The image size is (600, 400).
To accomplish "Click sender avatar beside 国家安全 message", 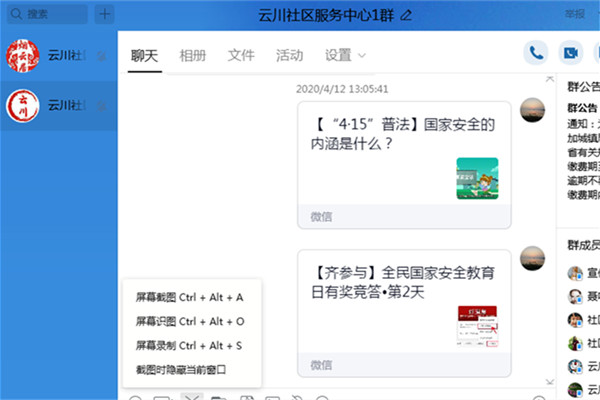I will [x=532, y=113].
